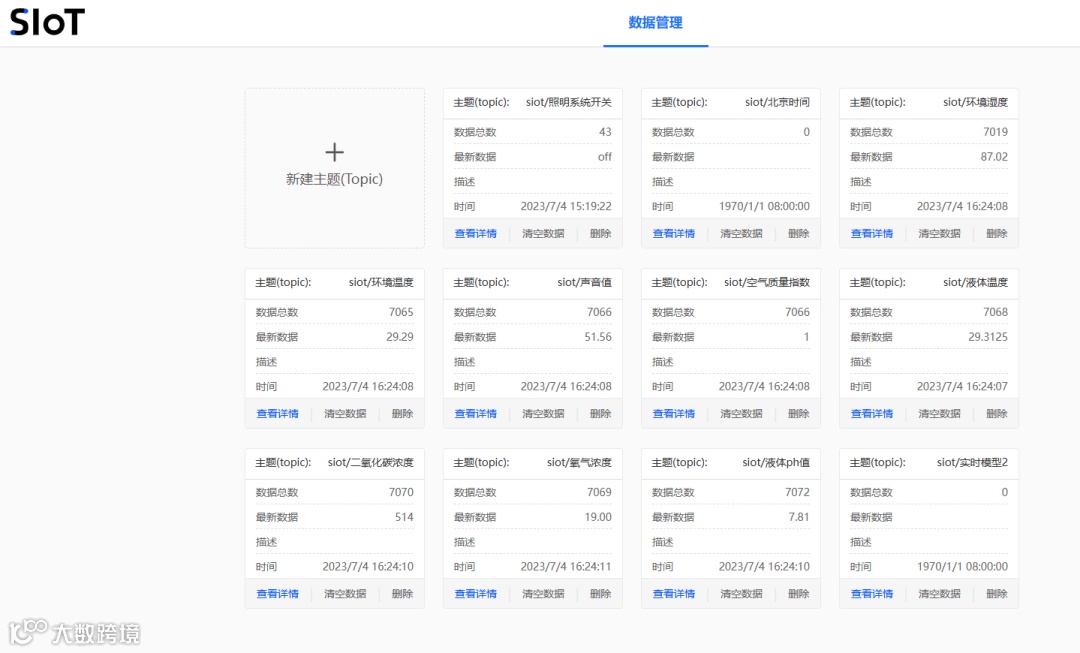Delete the siot/空气质量指数 topic
This screenshot has height=653, width=1080.
pos(799,414)
